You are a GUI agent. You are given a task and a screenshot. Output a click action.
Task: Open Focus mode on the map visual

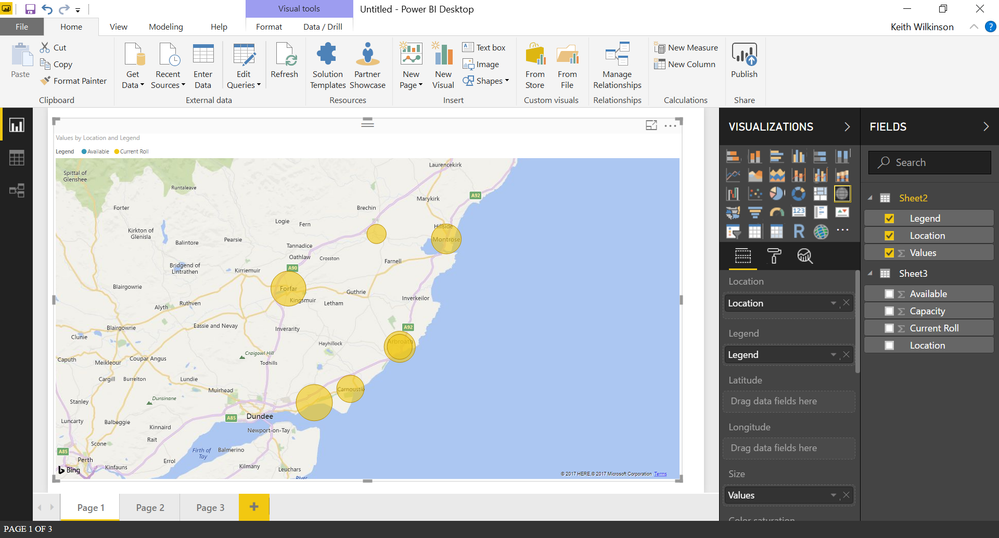coord(651,126)
